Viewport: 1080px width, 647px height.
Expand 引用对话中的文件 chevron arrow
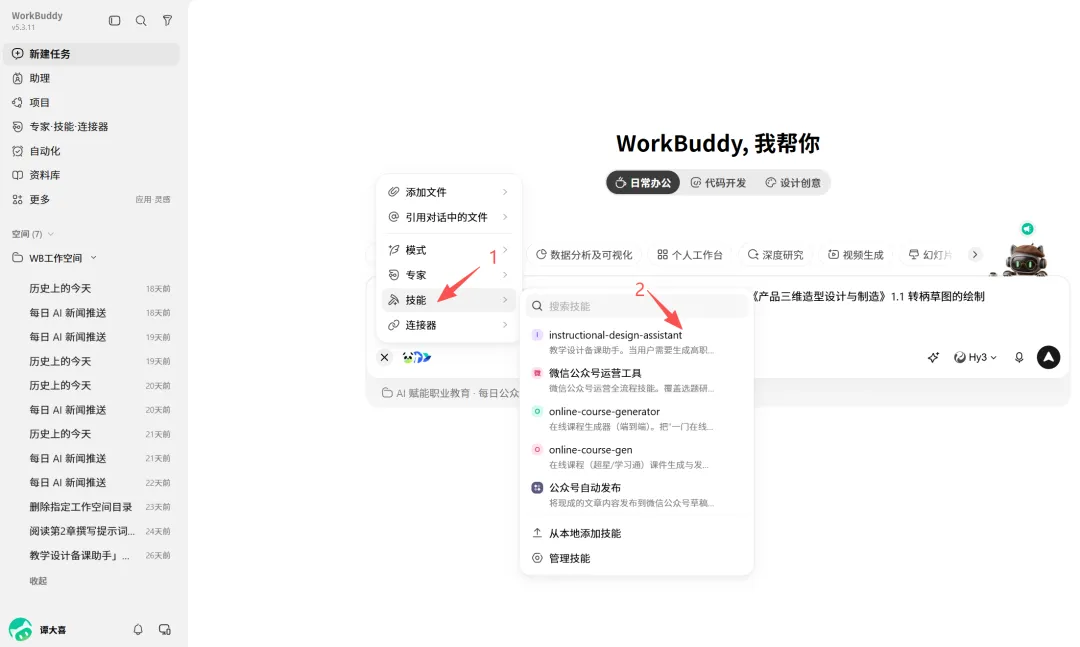[505, 217]
